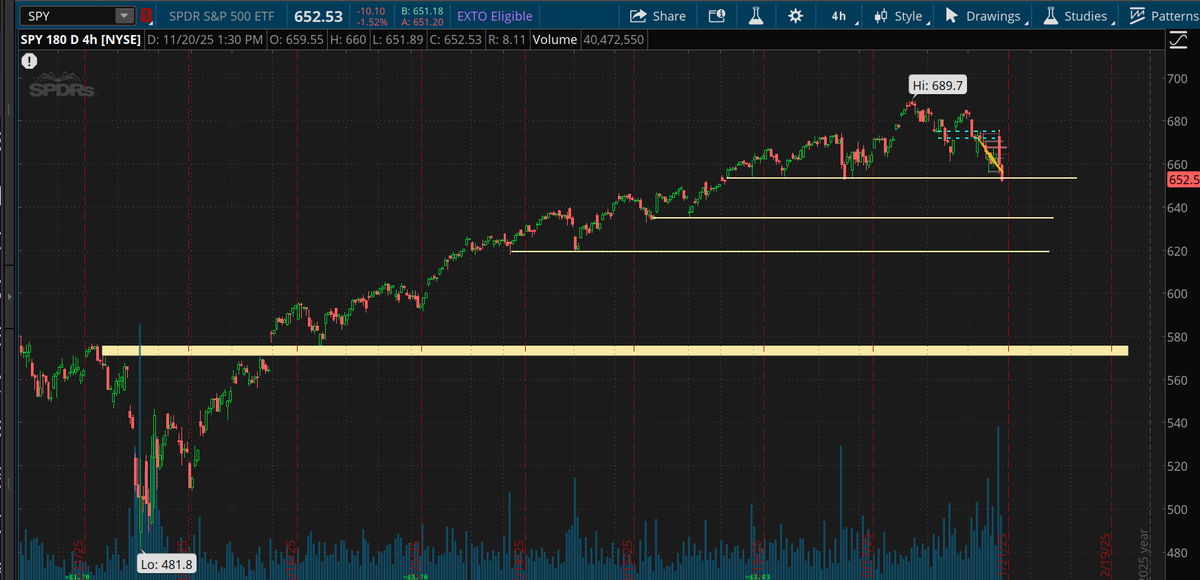Open the Drawings menu
Screen dimensions: 1200x580
986,16
